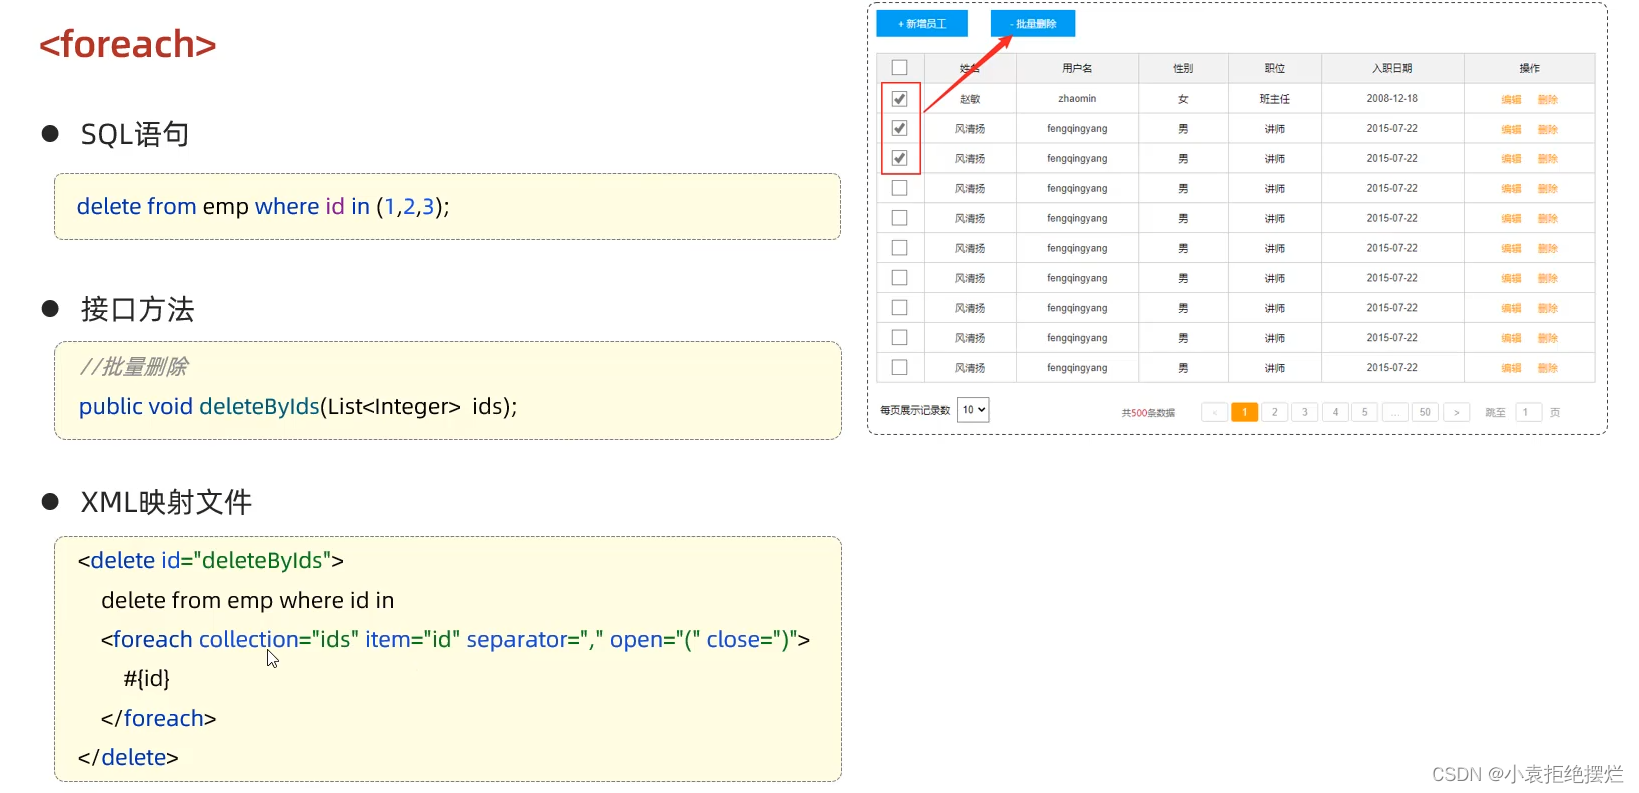Click the 用户名 column header
The image size is (1639, 793).
coord(1077,68)
